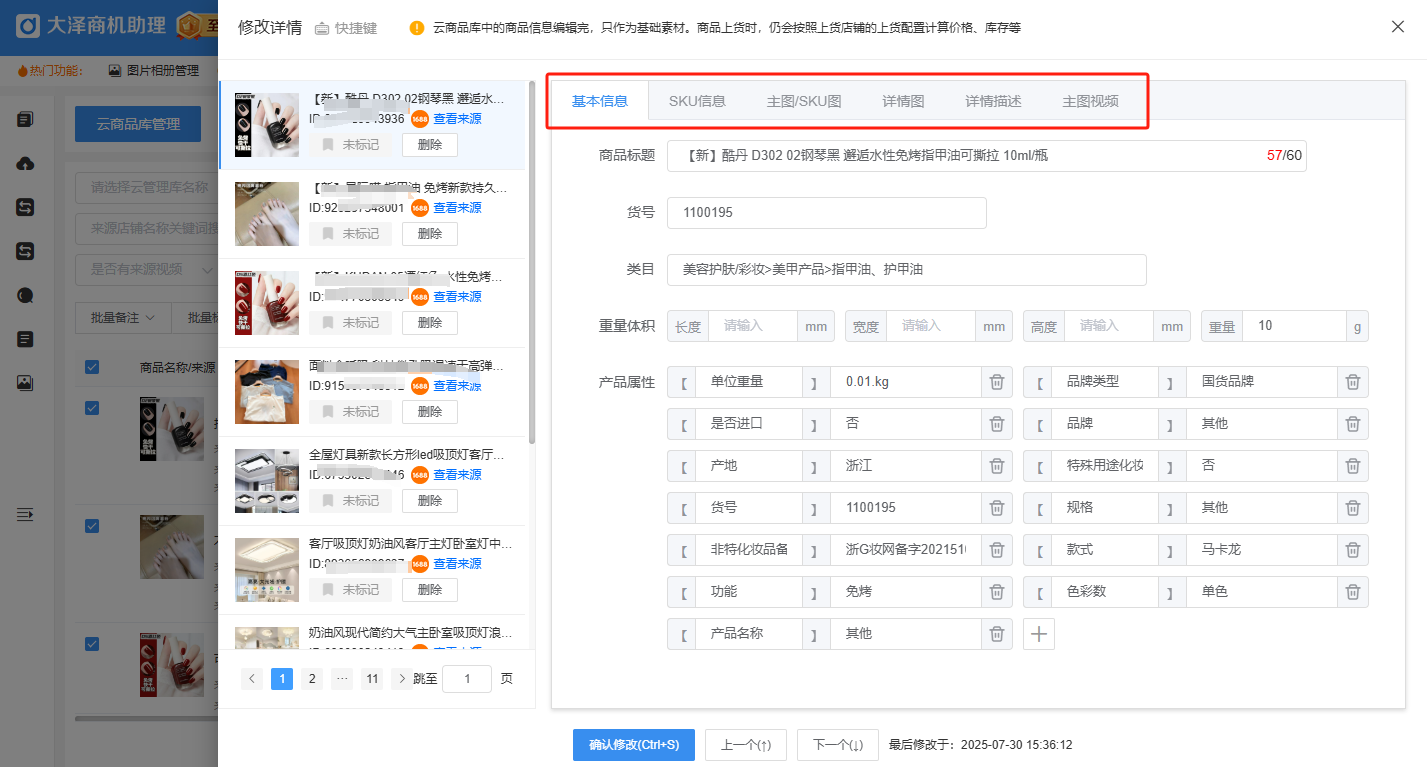
Task: Add a new product attribute with plus icon
Action: pyautogui.click(x=1039, y=634)
